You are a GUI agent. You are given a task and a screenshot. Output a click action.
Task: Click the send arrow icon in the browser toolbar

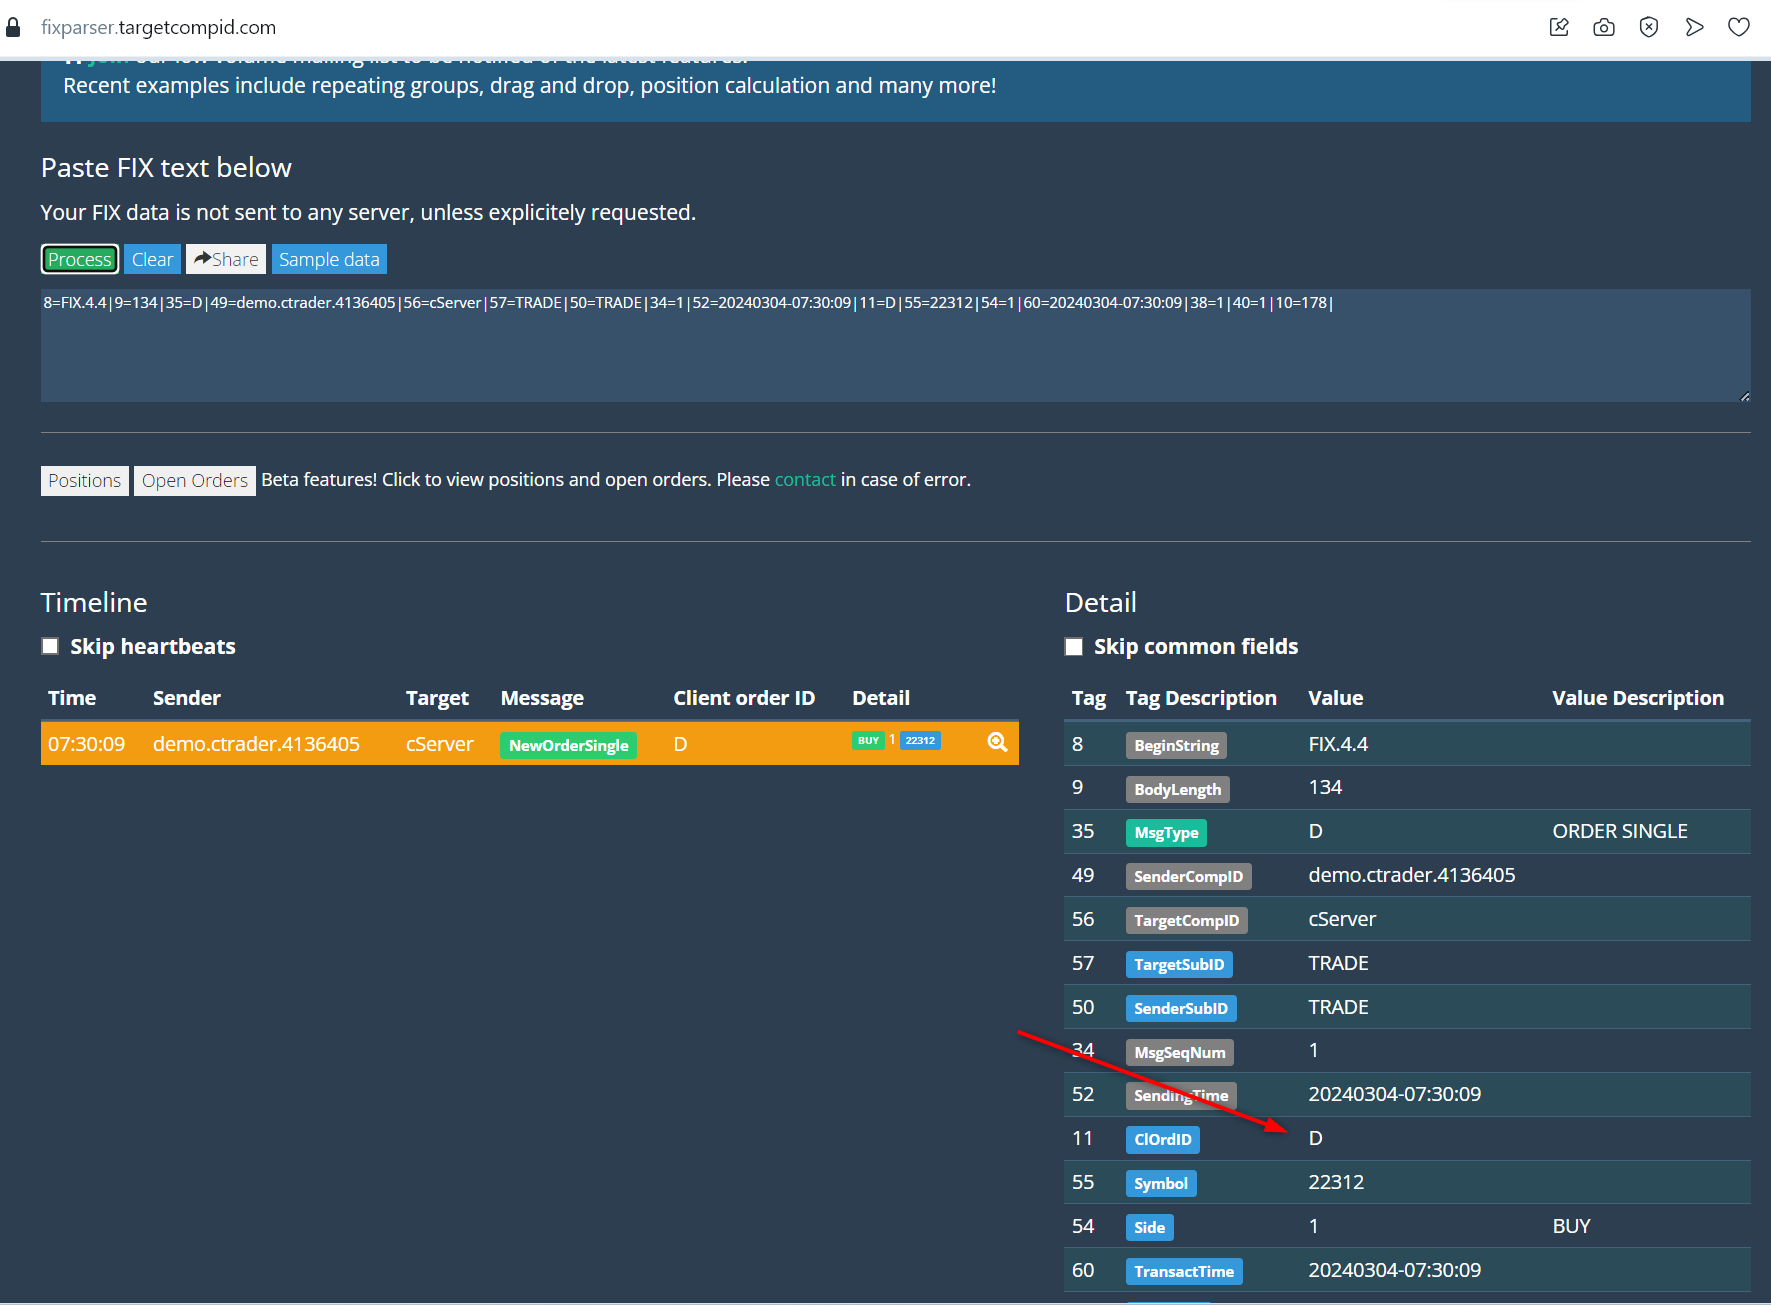(1694, 27)
